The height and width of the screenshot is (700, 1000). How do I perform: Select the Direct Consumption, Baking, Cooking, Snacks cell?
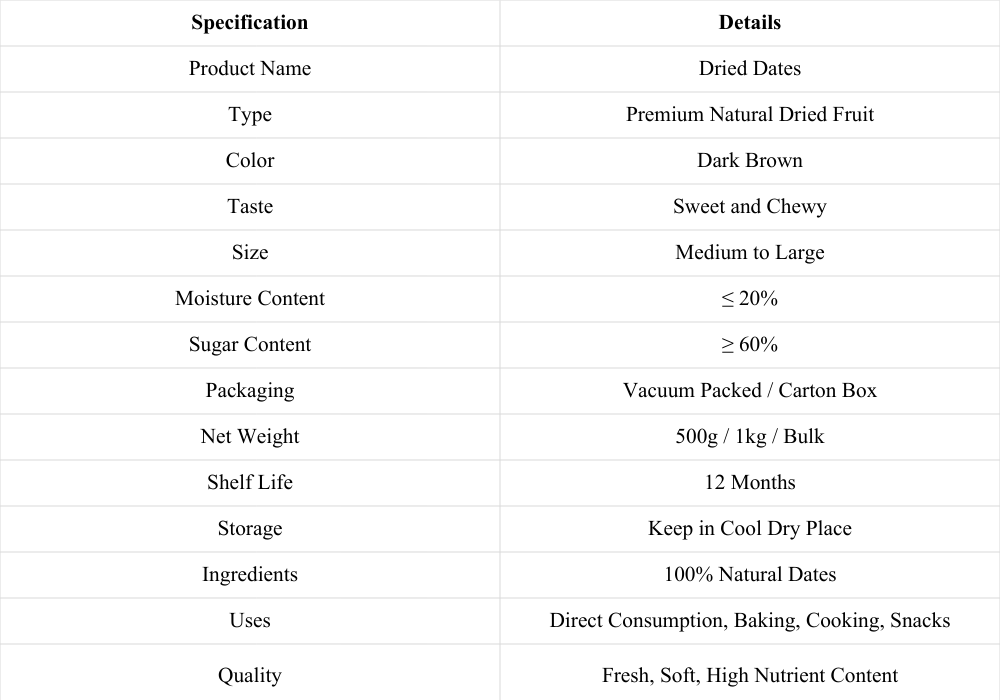[749, 620]
